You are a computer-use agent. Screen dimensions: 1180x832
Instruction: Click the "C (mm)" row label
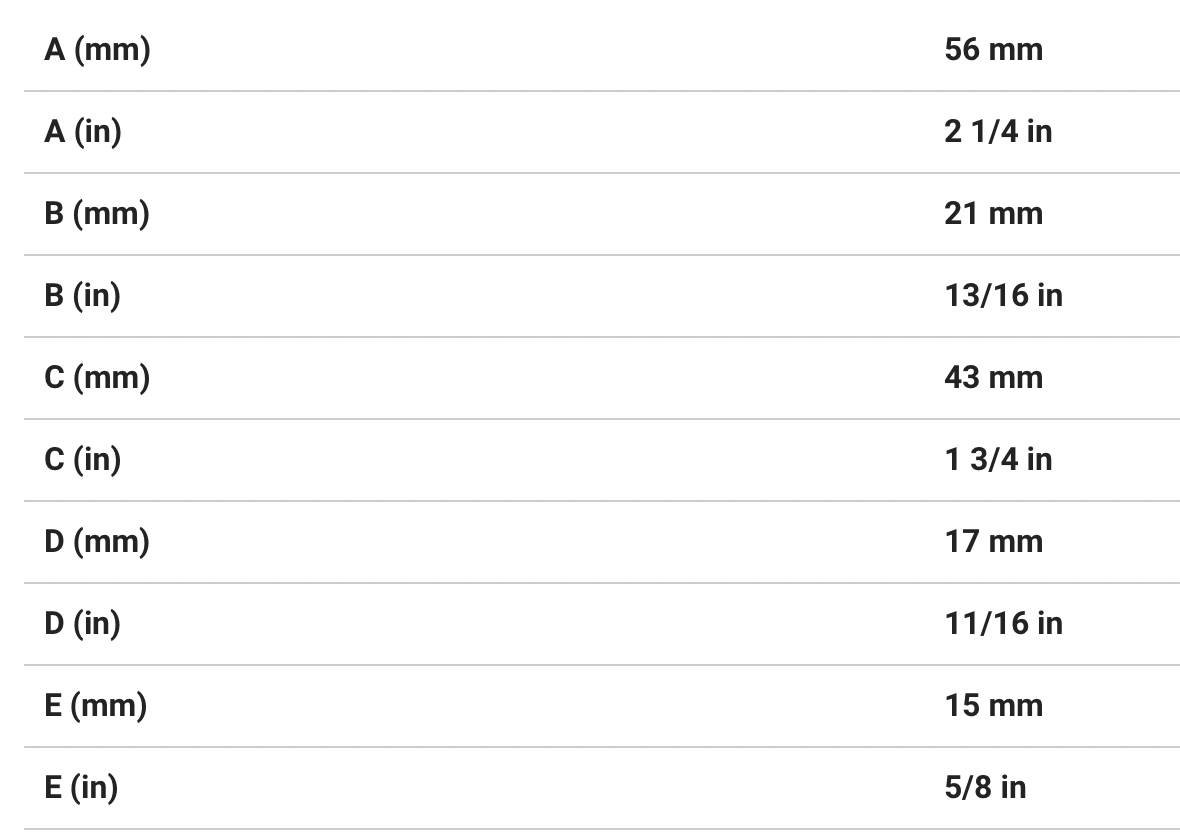pos(97,377)
